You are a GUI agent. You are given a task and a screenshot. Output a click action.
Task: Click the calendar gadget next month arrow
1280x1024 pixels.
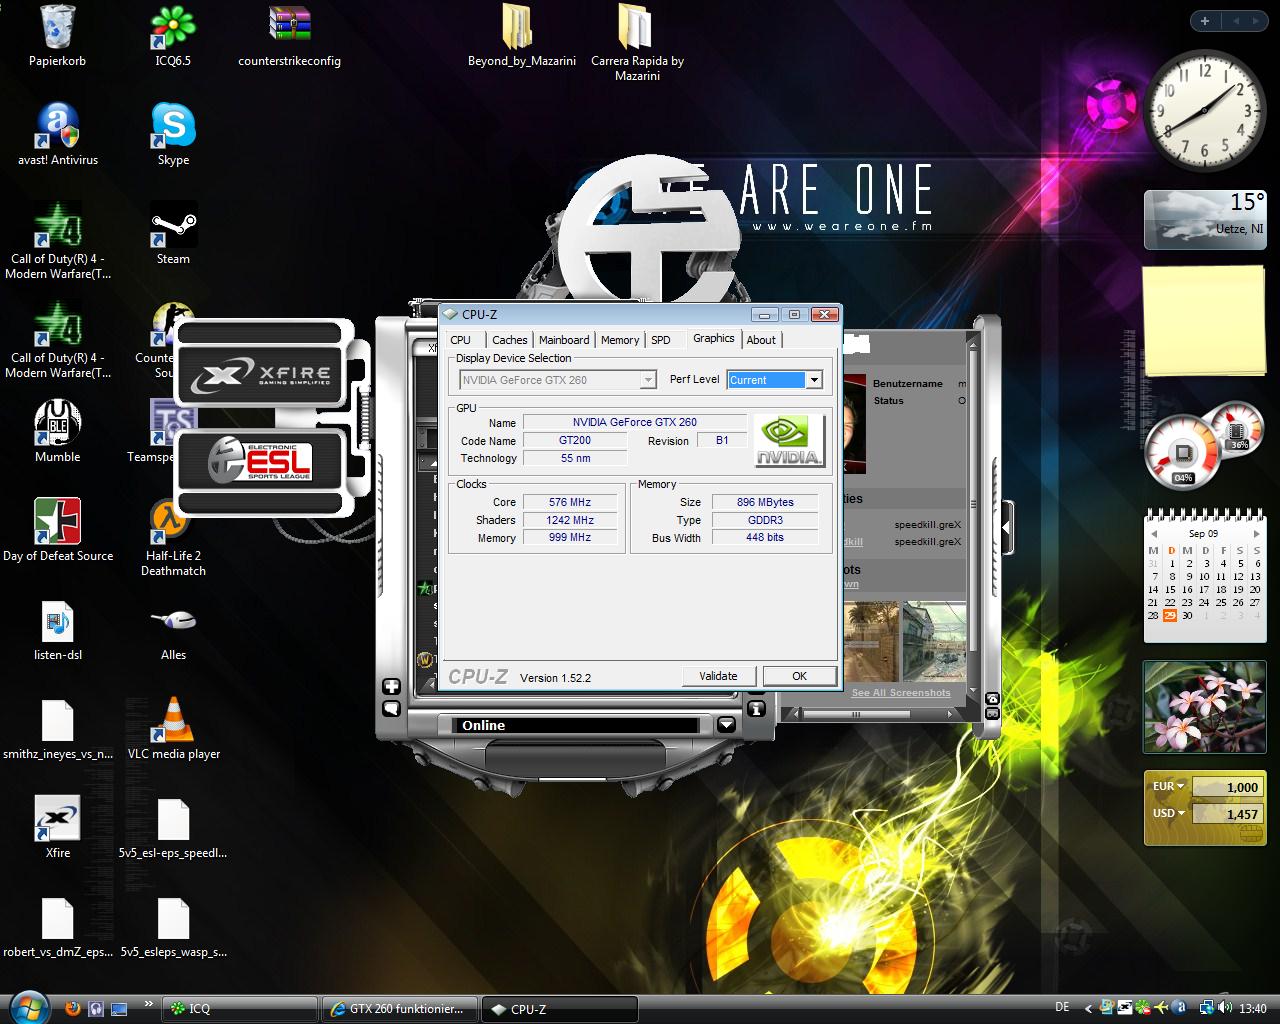coord(1257,534)
